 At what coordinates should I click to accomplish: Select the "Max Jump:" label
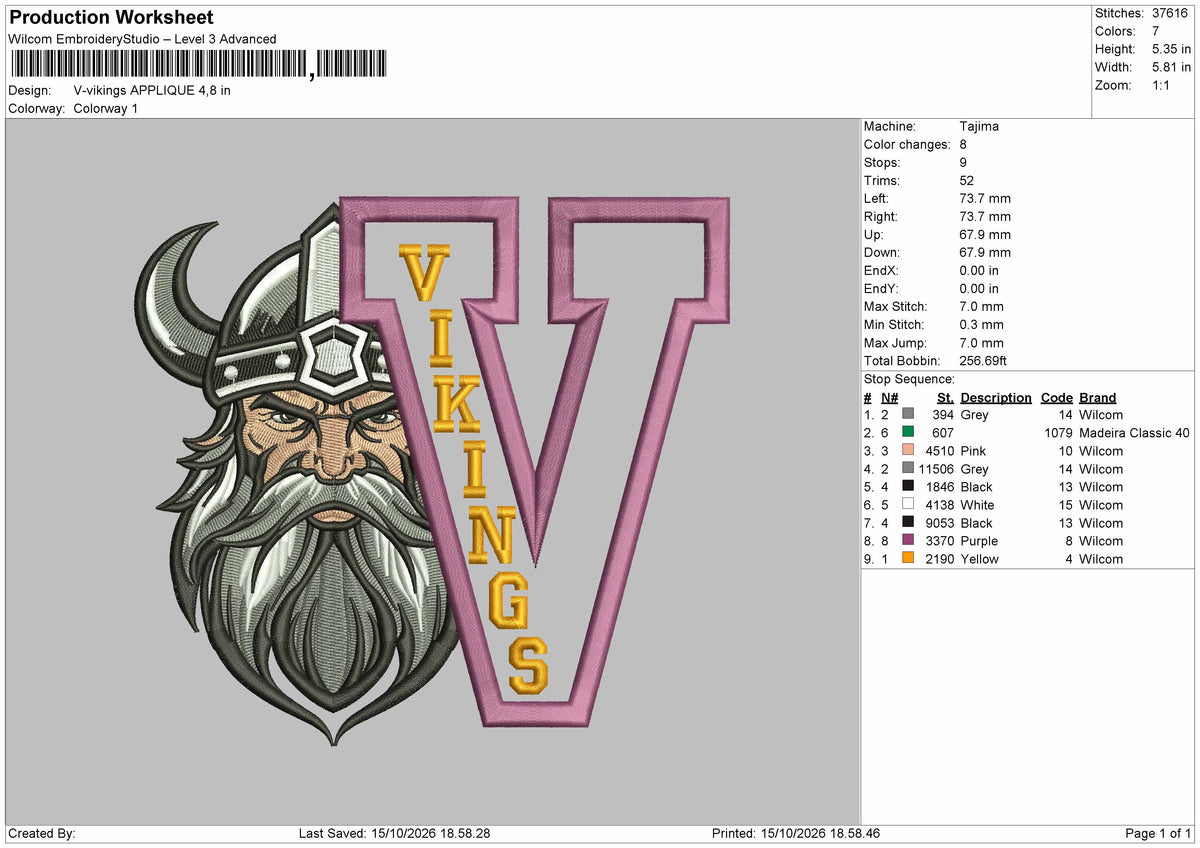tap(894, 342)
